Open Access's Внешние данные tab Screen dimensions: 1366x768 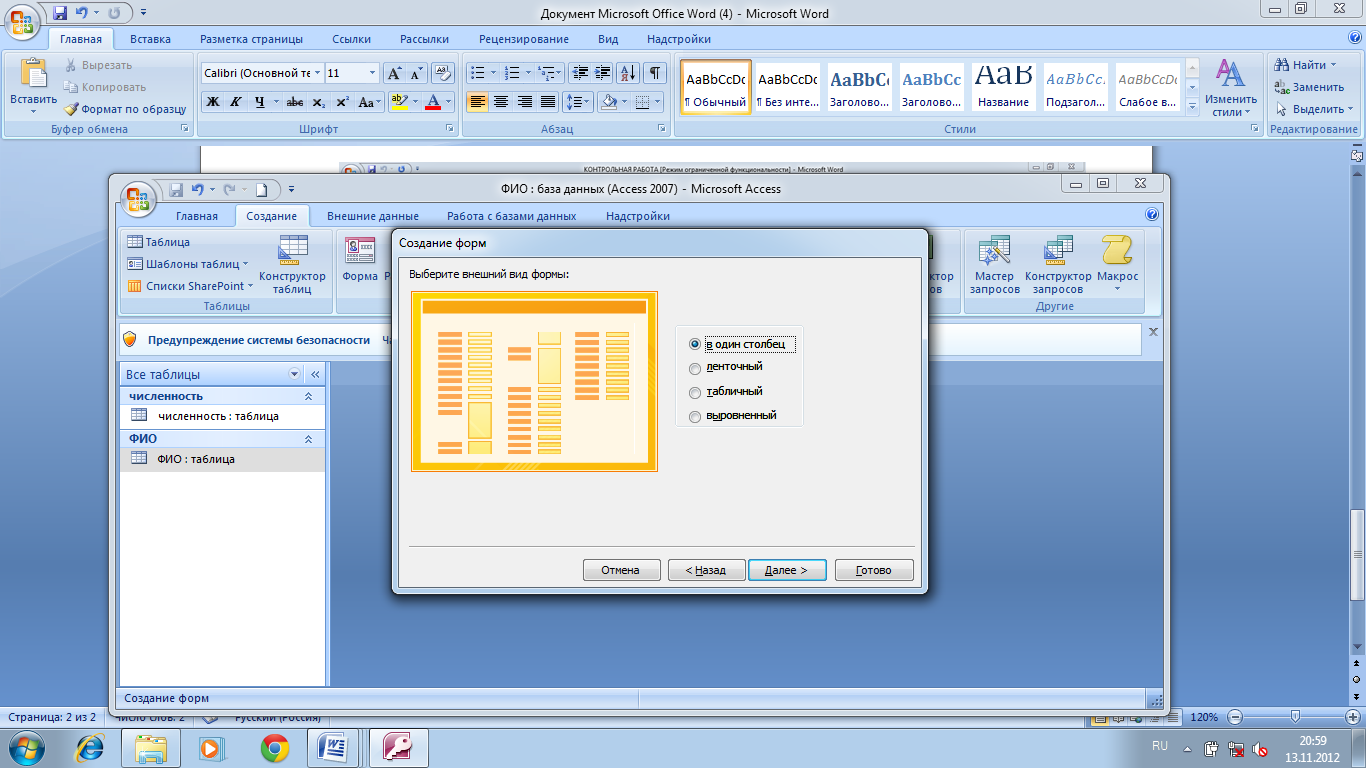pos(372,216)
